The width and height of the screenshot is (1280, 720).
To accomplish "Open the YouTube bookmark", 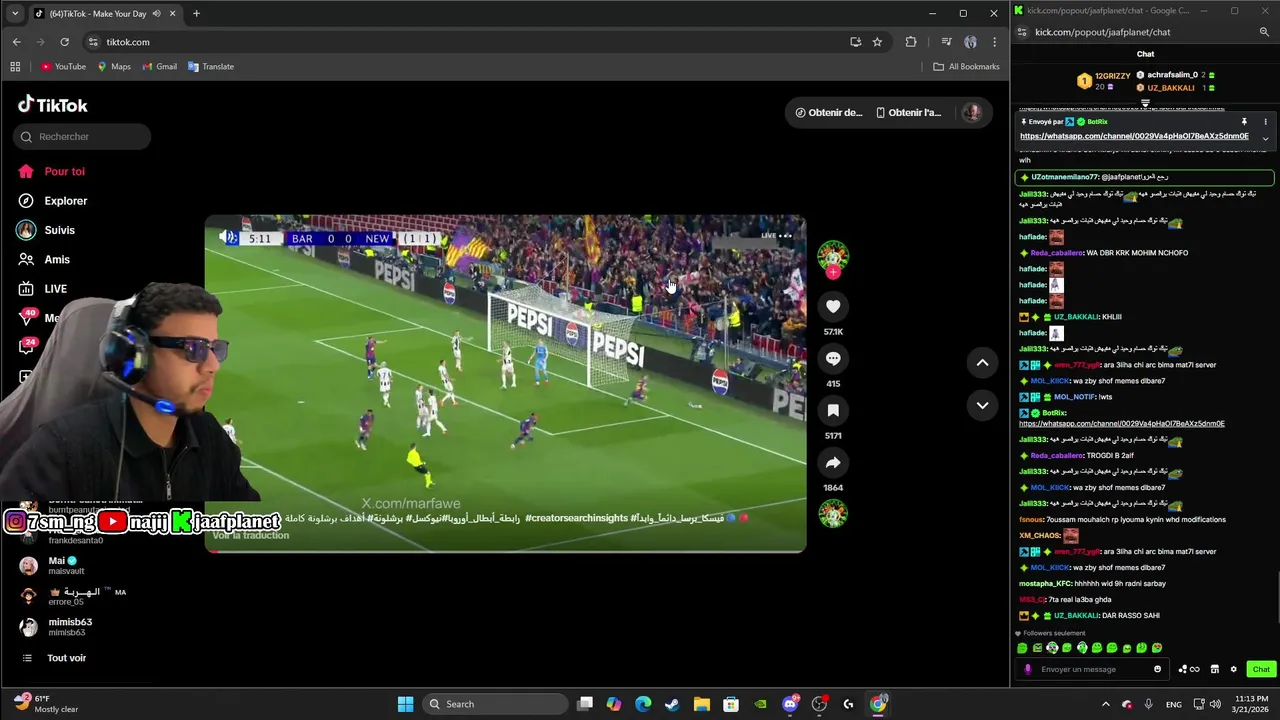I will (x=63, y=67).
